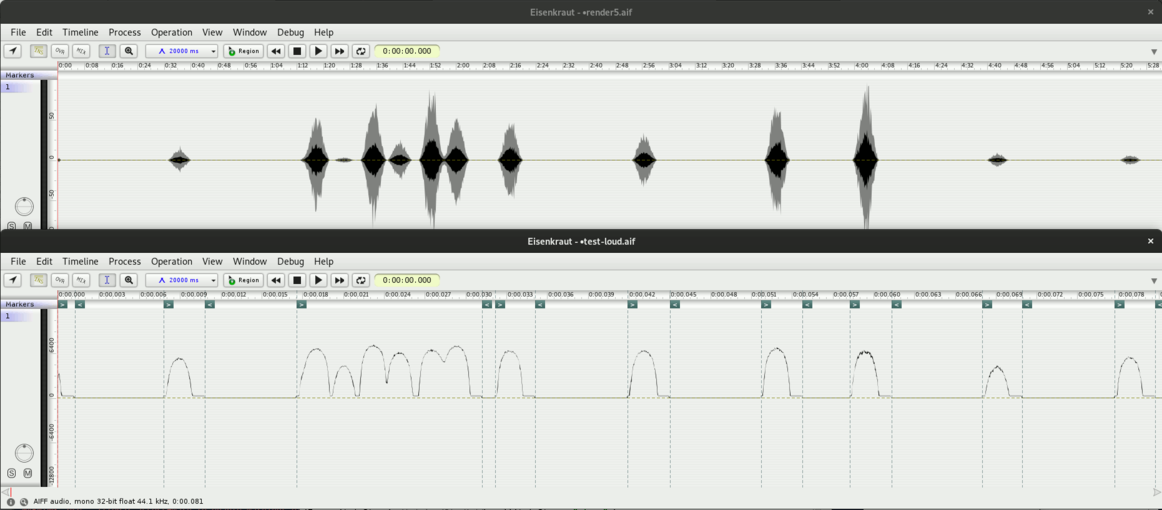The height and width of the screenshot is (510, 1162).
Task: Click the zoom tool in render5.aif toolbar
Action: point(129,51)
